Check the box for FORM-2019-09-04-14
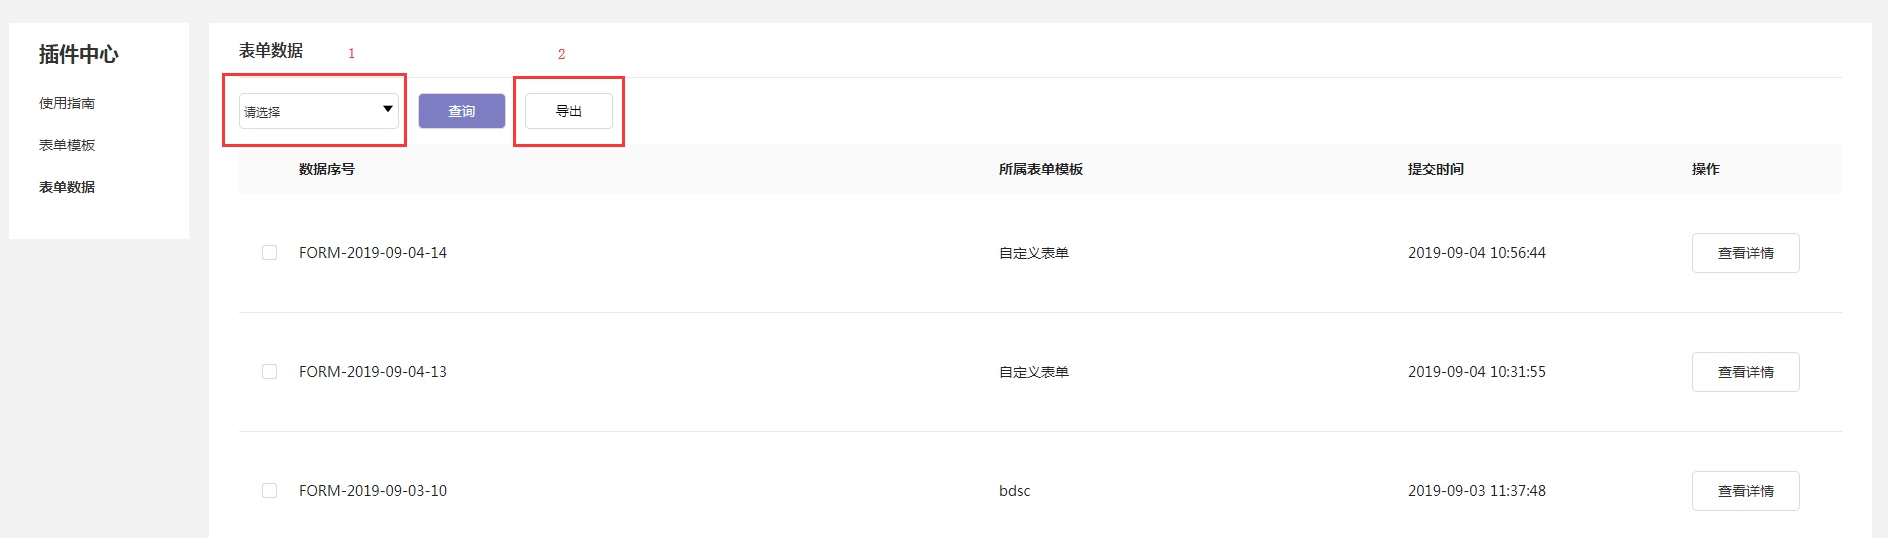Screen dimensions: 1888x538 click(x=269, y=253)
